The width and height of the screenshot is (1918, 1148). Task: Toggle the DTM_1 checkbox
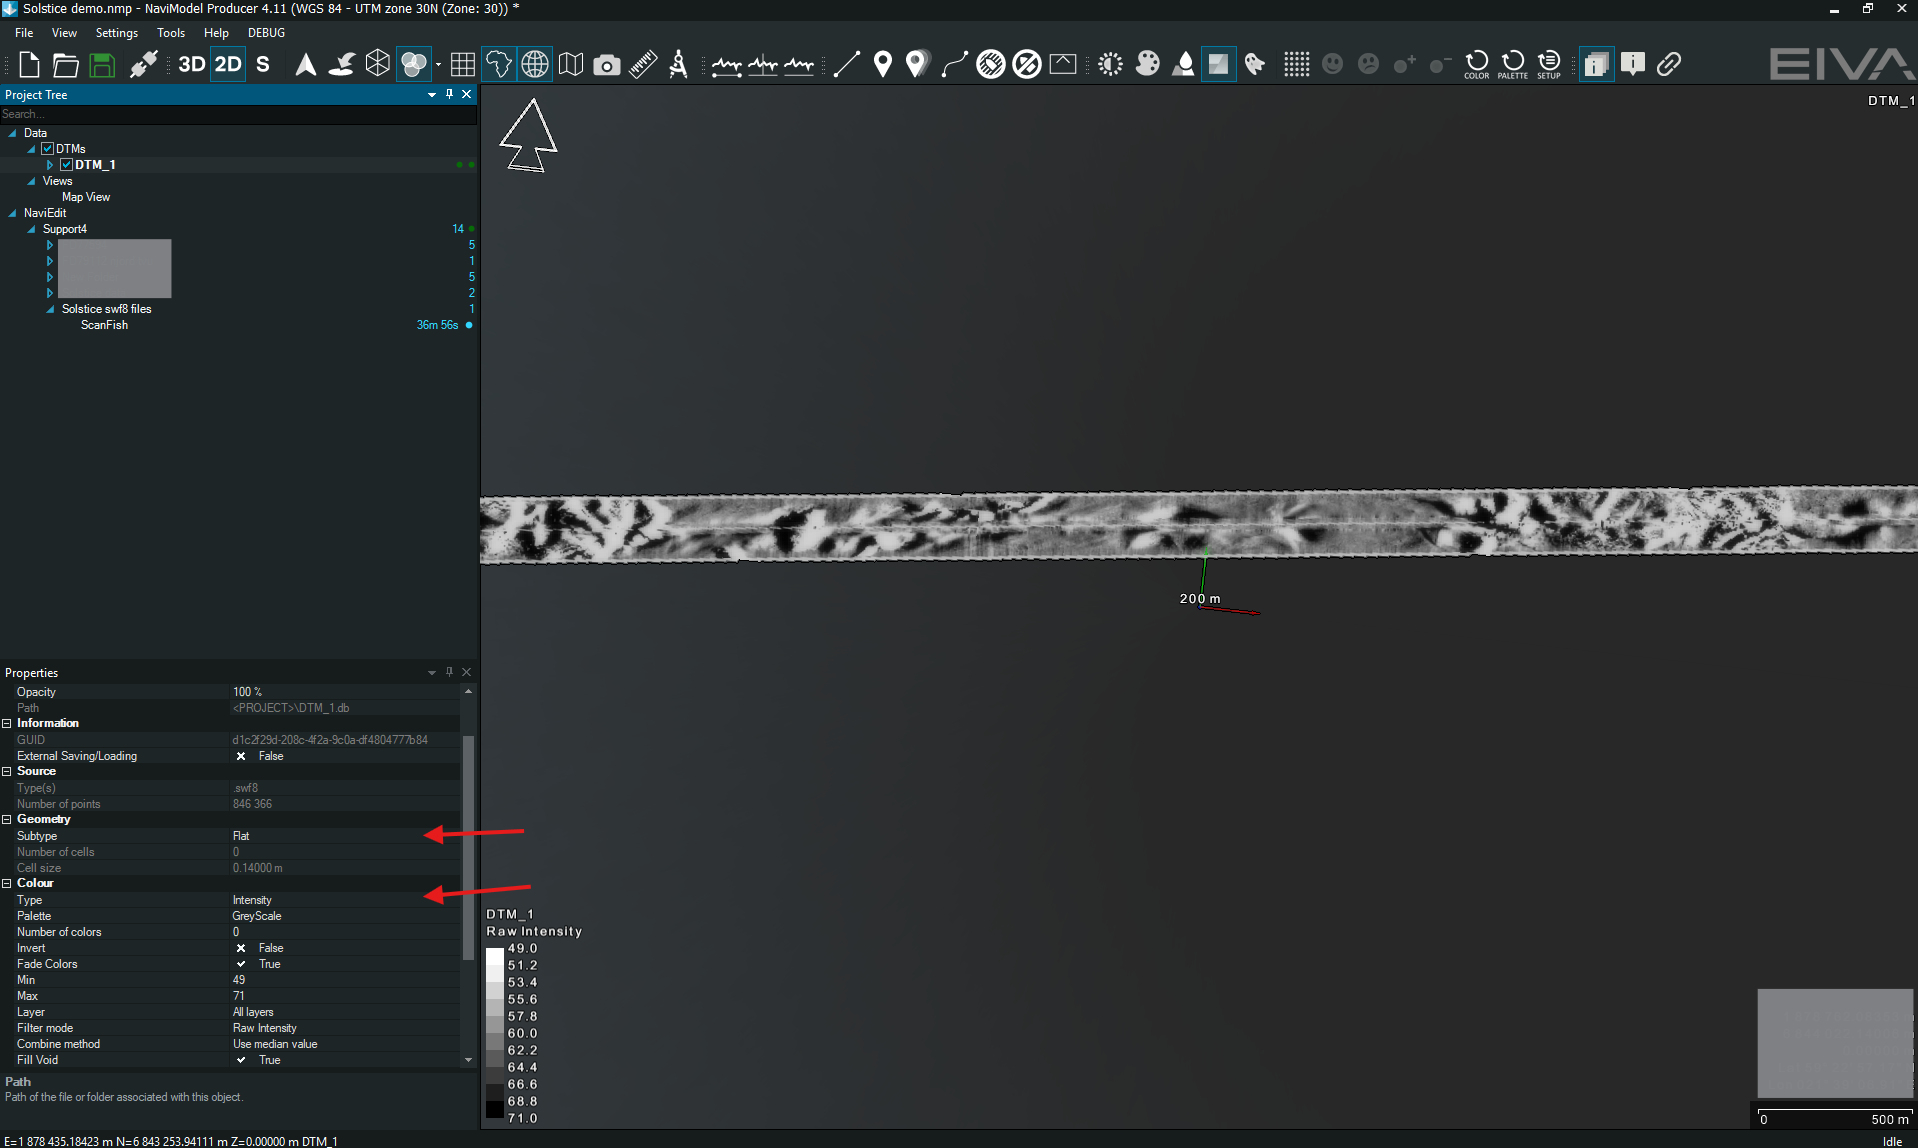66,165
